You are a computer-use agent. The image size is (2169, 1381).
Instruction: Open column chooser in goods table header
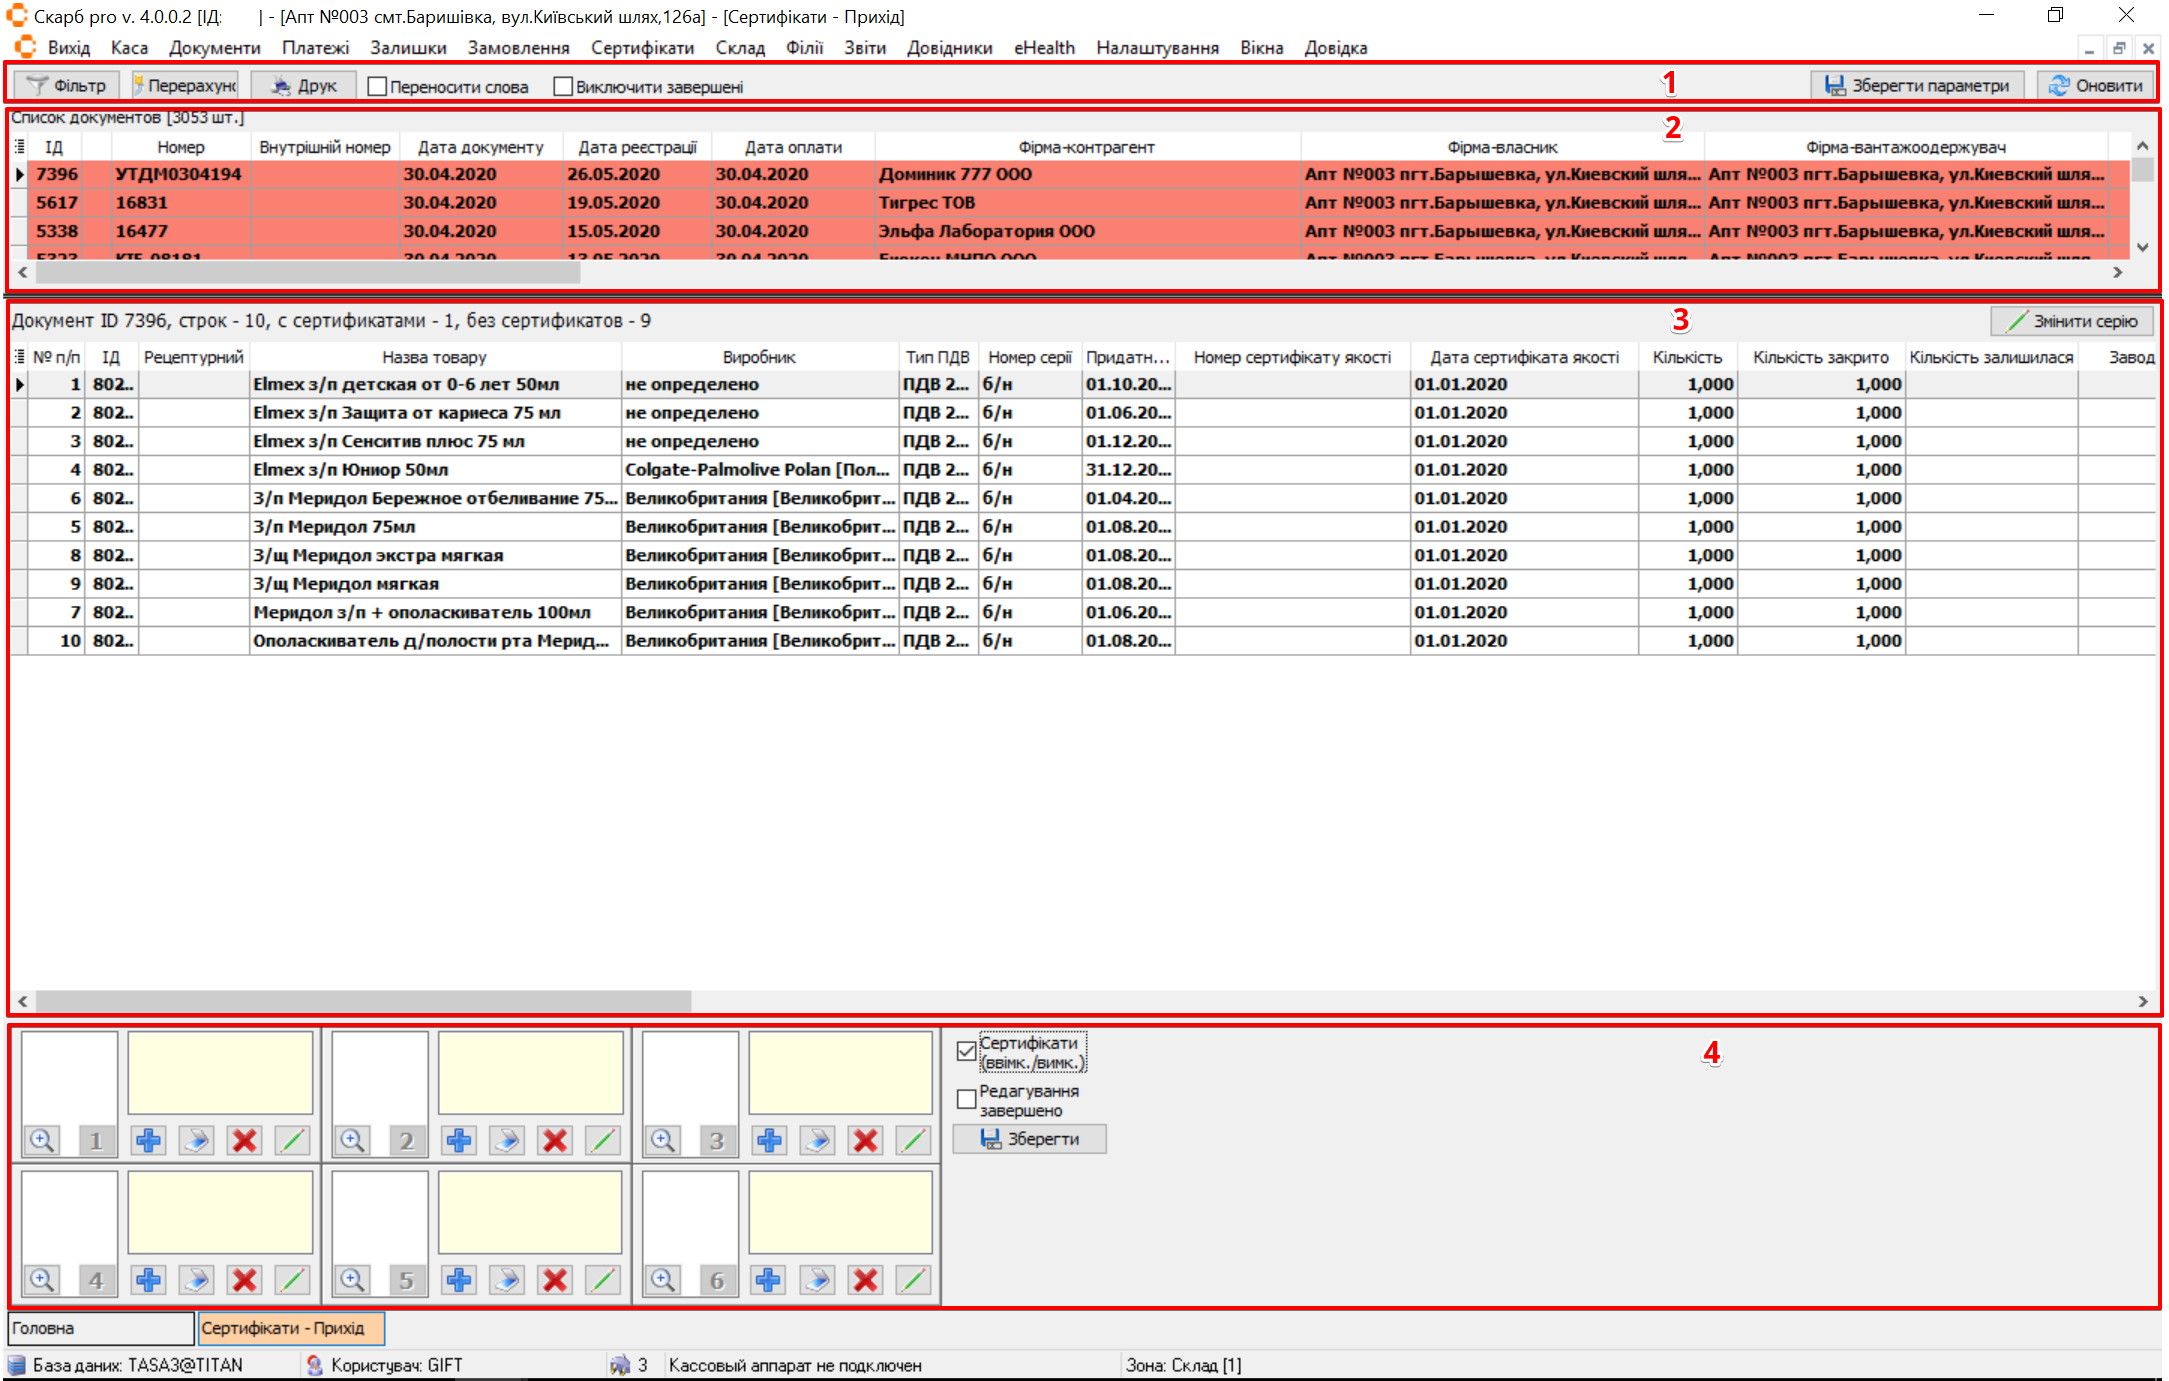19,357
